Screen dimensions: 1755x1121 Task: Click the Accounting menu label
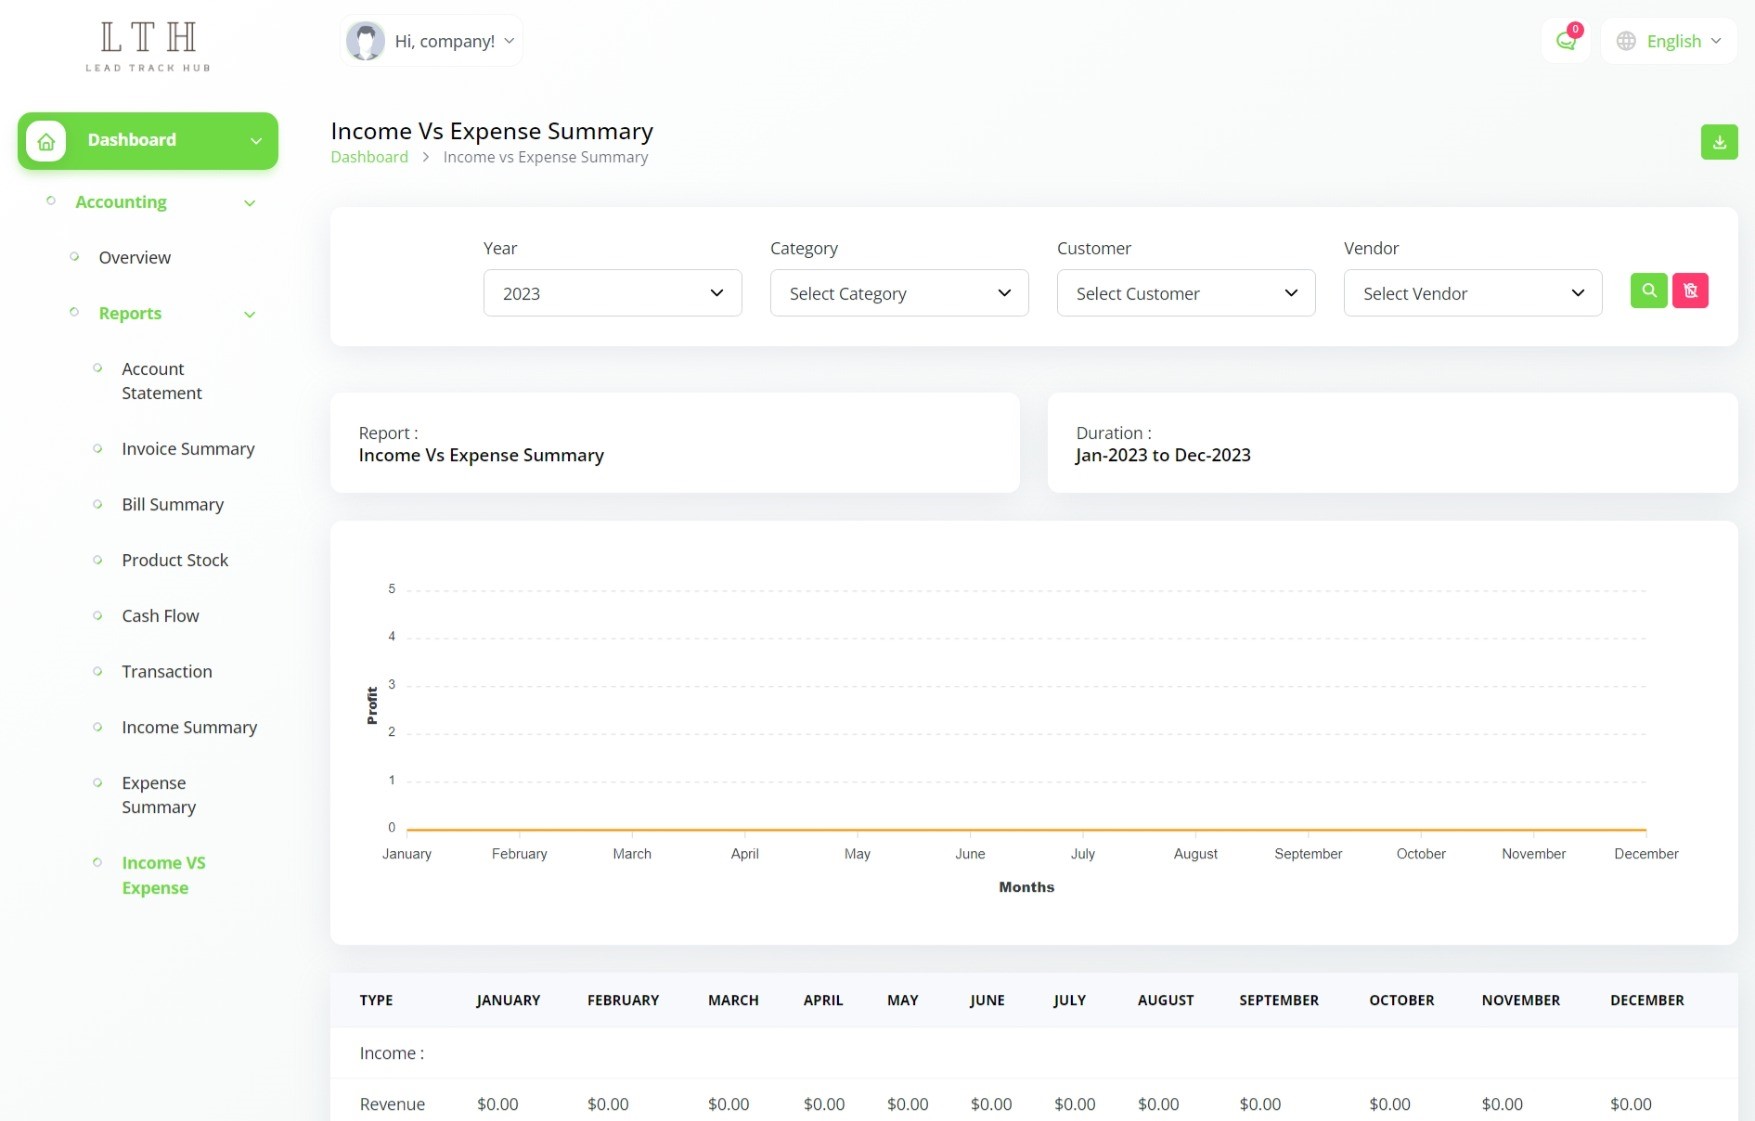[x=121, y=202]
